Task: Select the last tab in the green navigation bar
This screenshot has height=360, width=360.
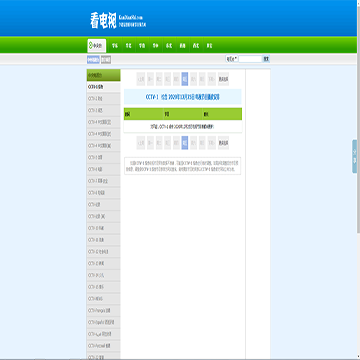Action: 209,46
